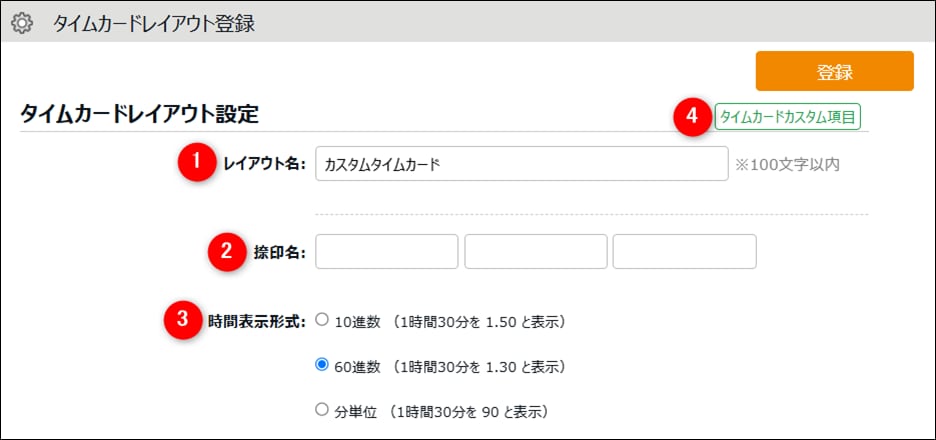Click the タイムカードレイアウト設定 heading
The image size is (936, 440).
click(x=139, y=114)
